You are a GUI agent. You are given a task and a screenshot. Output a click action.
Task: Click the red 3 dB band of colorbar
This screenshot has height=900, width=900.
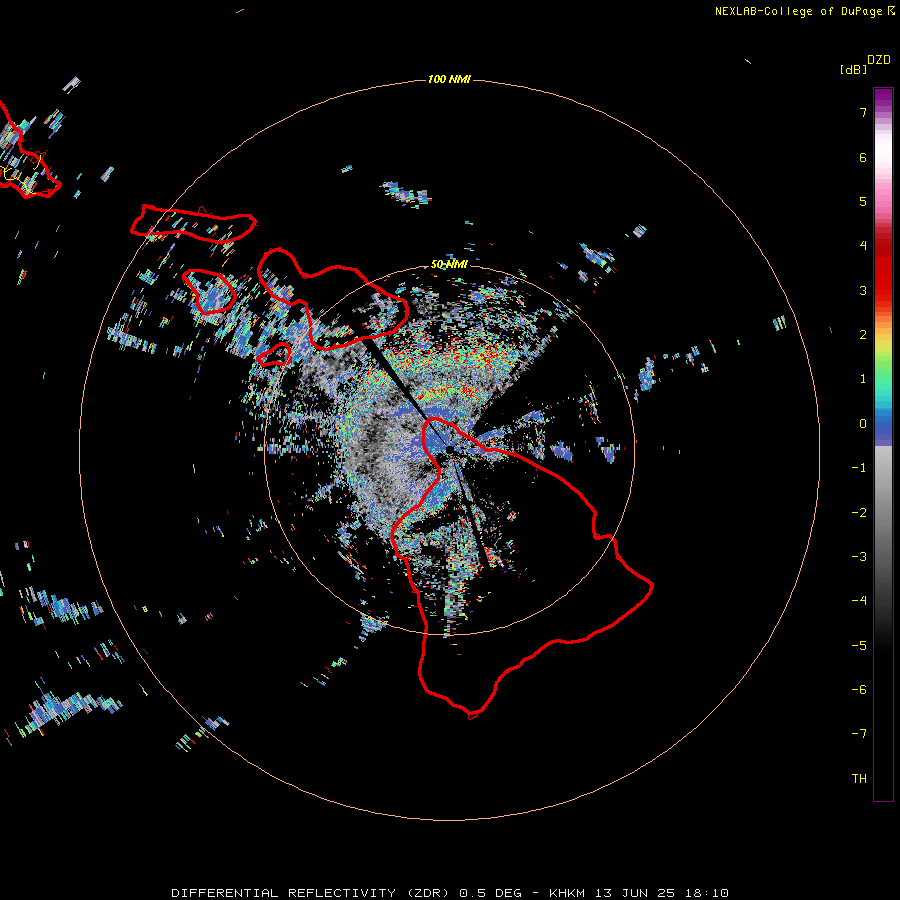[x=883, y=290]
